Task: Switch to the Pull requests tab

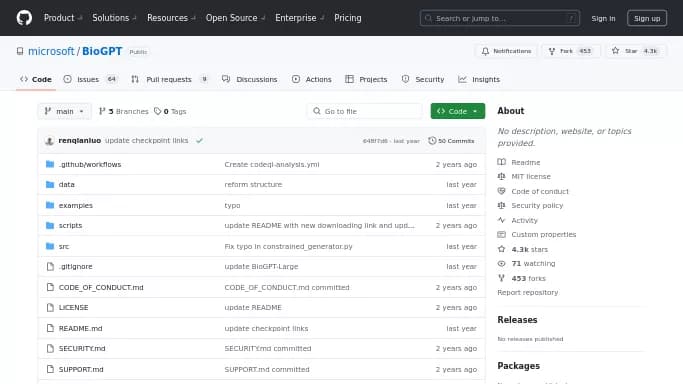Action: tap(169, 79)
